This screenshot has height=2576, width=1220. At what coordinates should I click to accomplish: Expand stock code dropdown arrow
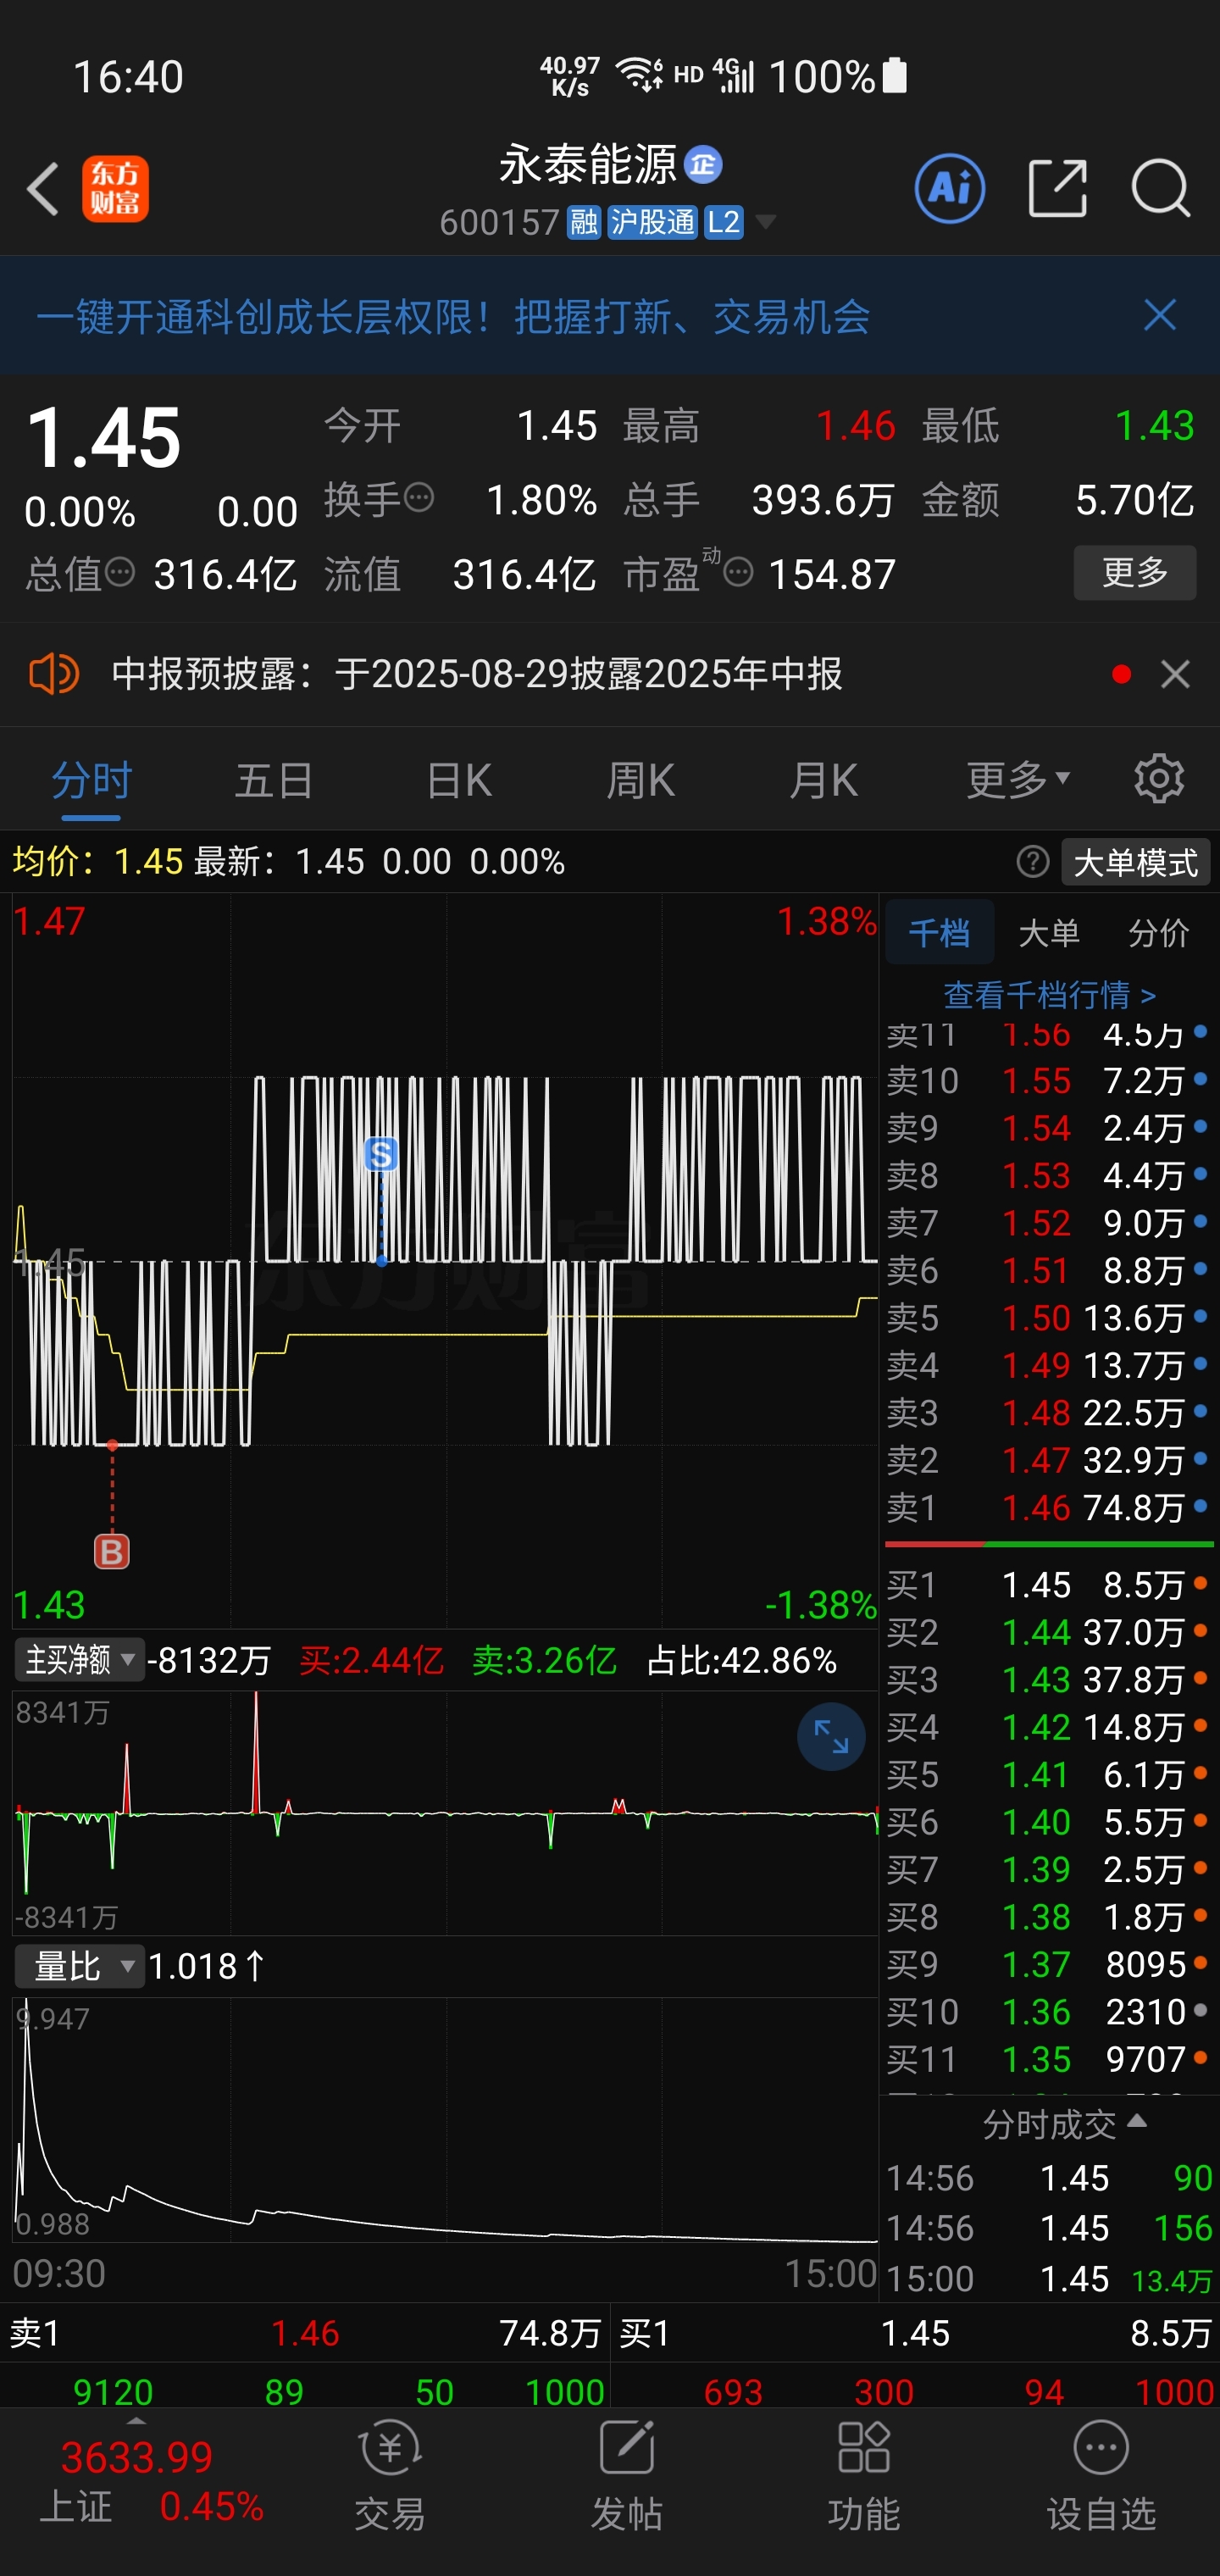(x=766, y=222)
